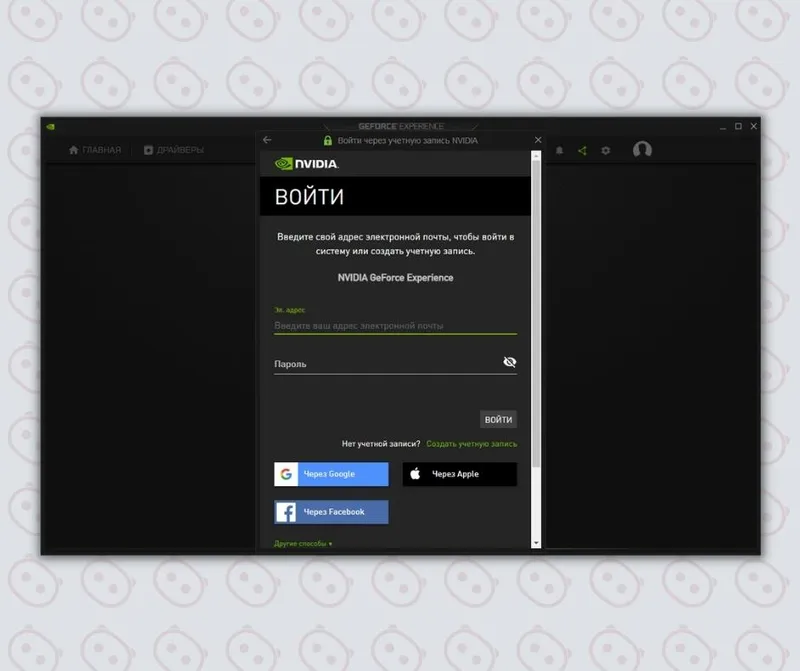The height and width of the screenshot is (671, 800).
Task: Click the green lock icon in the dialog header
Action: [x=328, y=140]
